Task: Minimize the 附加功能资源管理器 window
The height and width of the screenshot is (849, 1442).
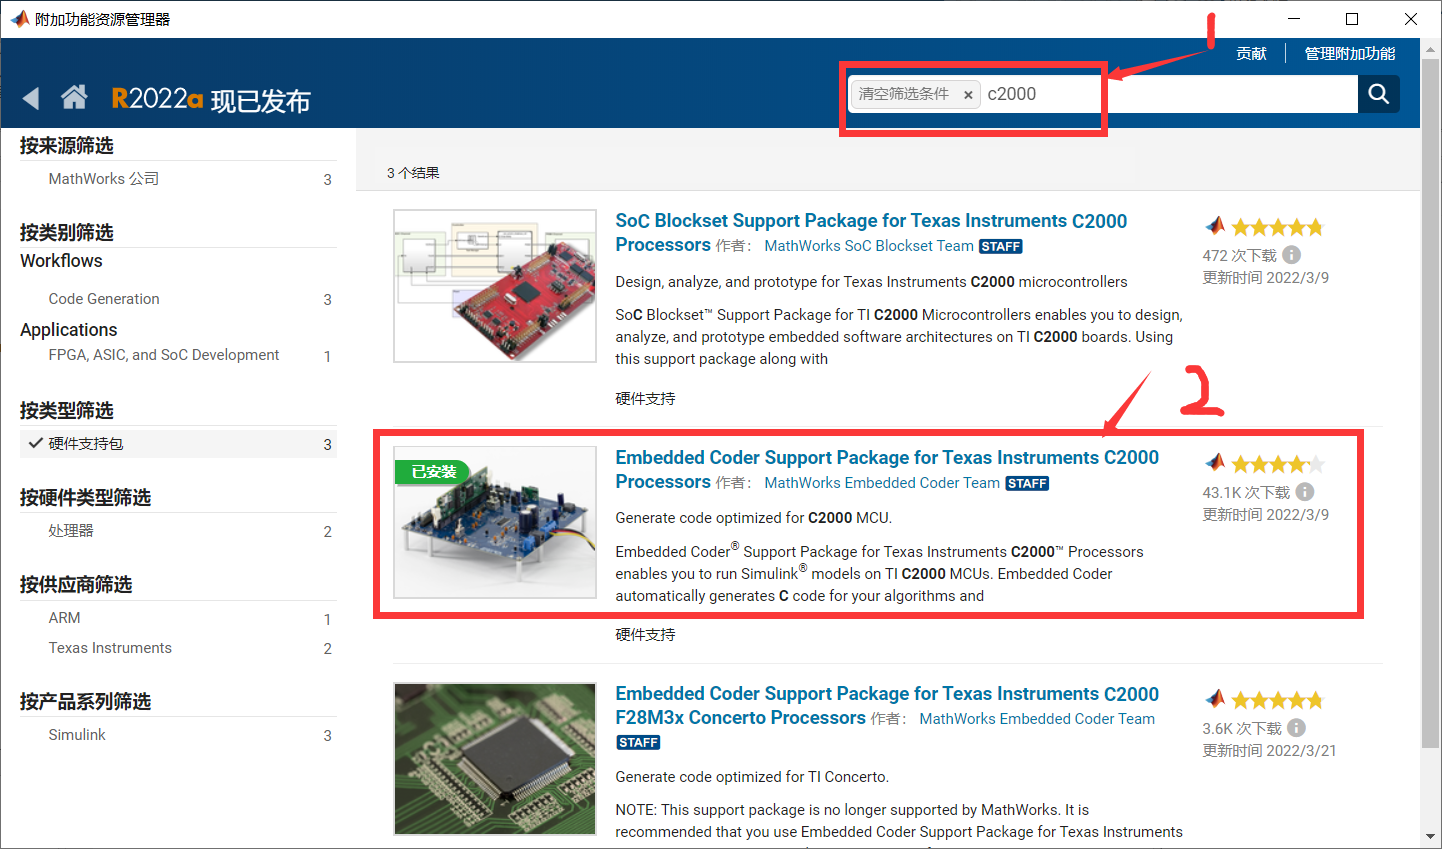Action: click(1294, 19)
